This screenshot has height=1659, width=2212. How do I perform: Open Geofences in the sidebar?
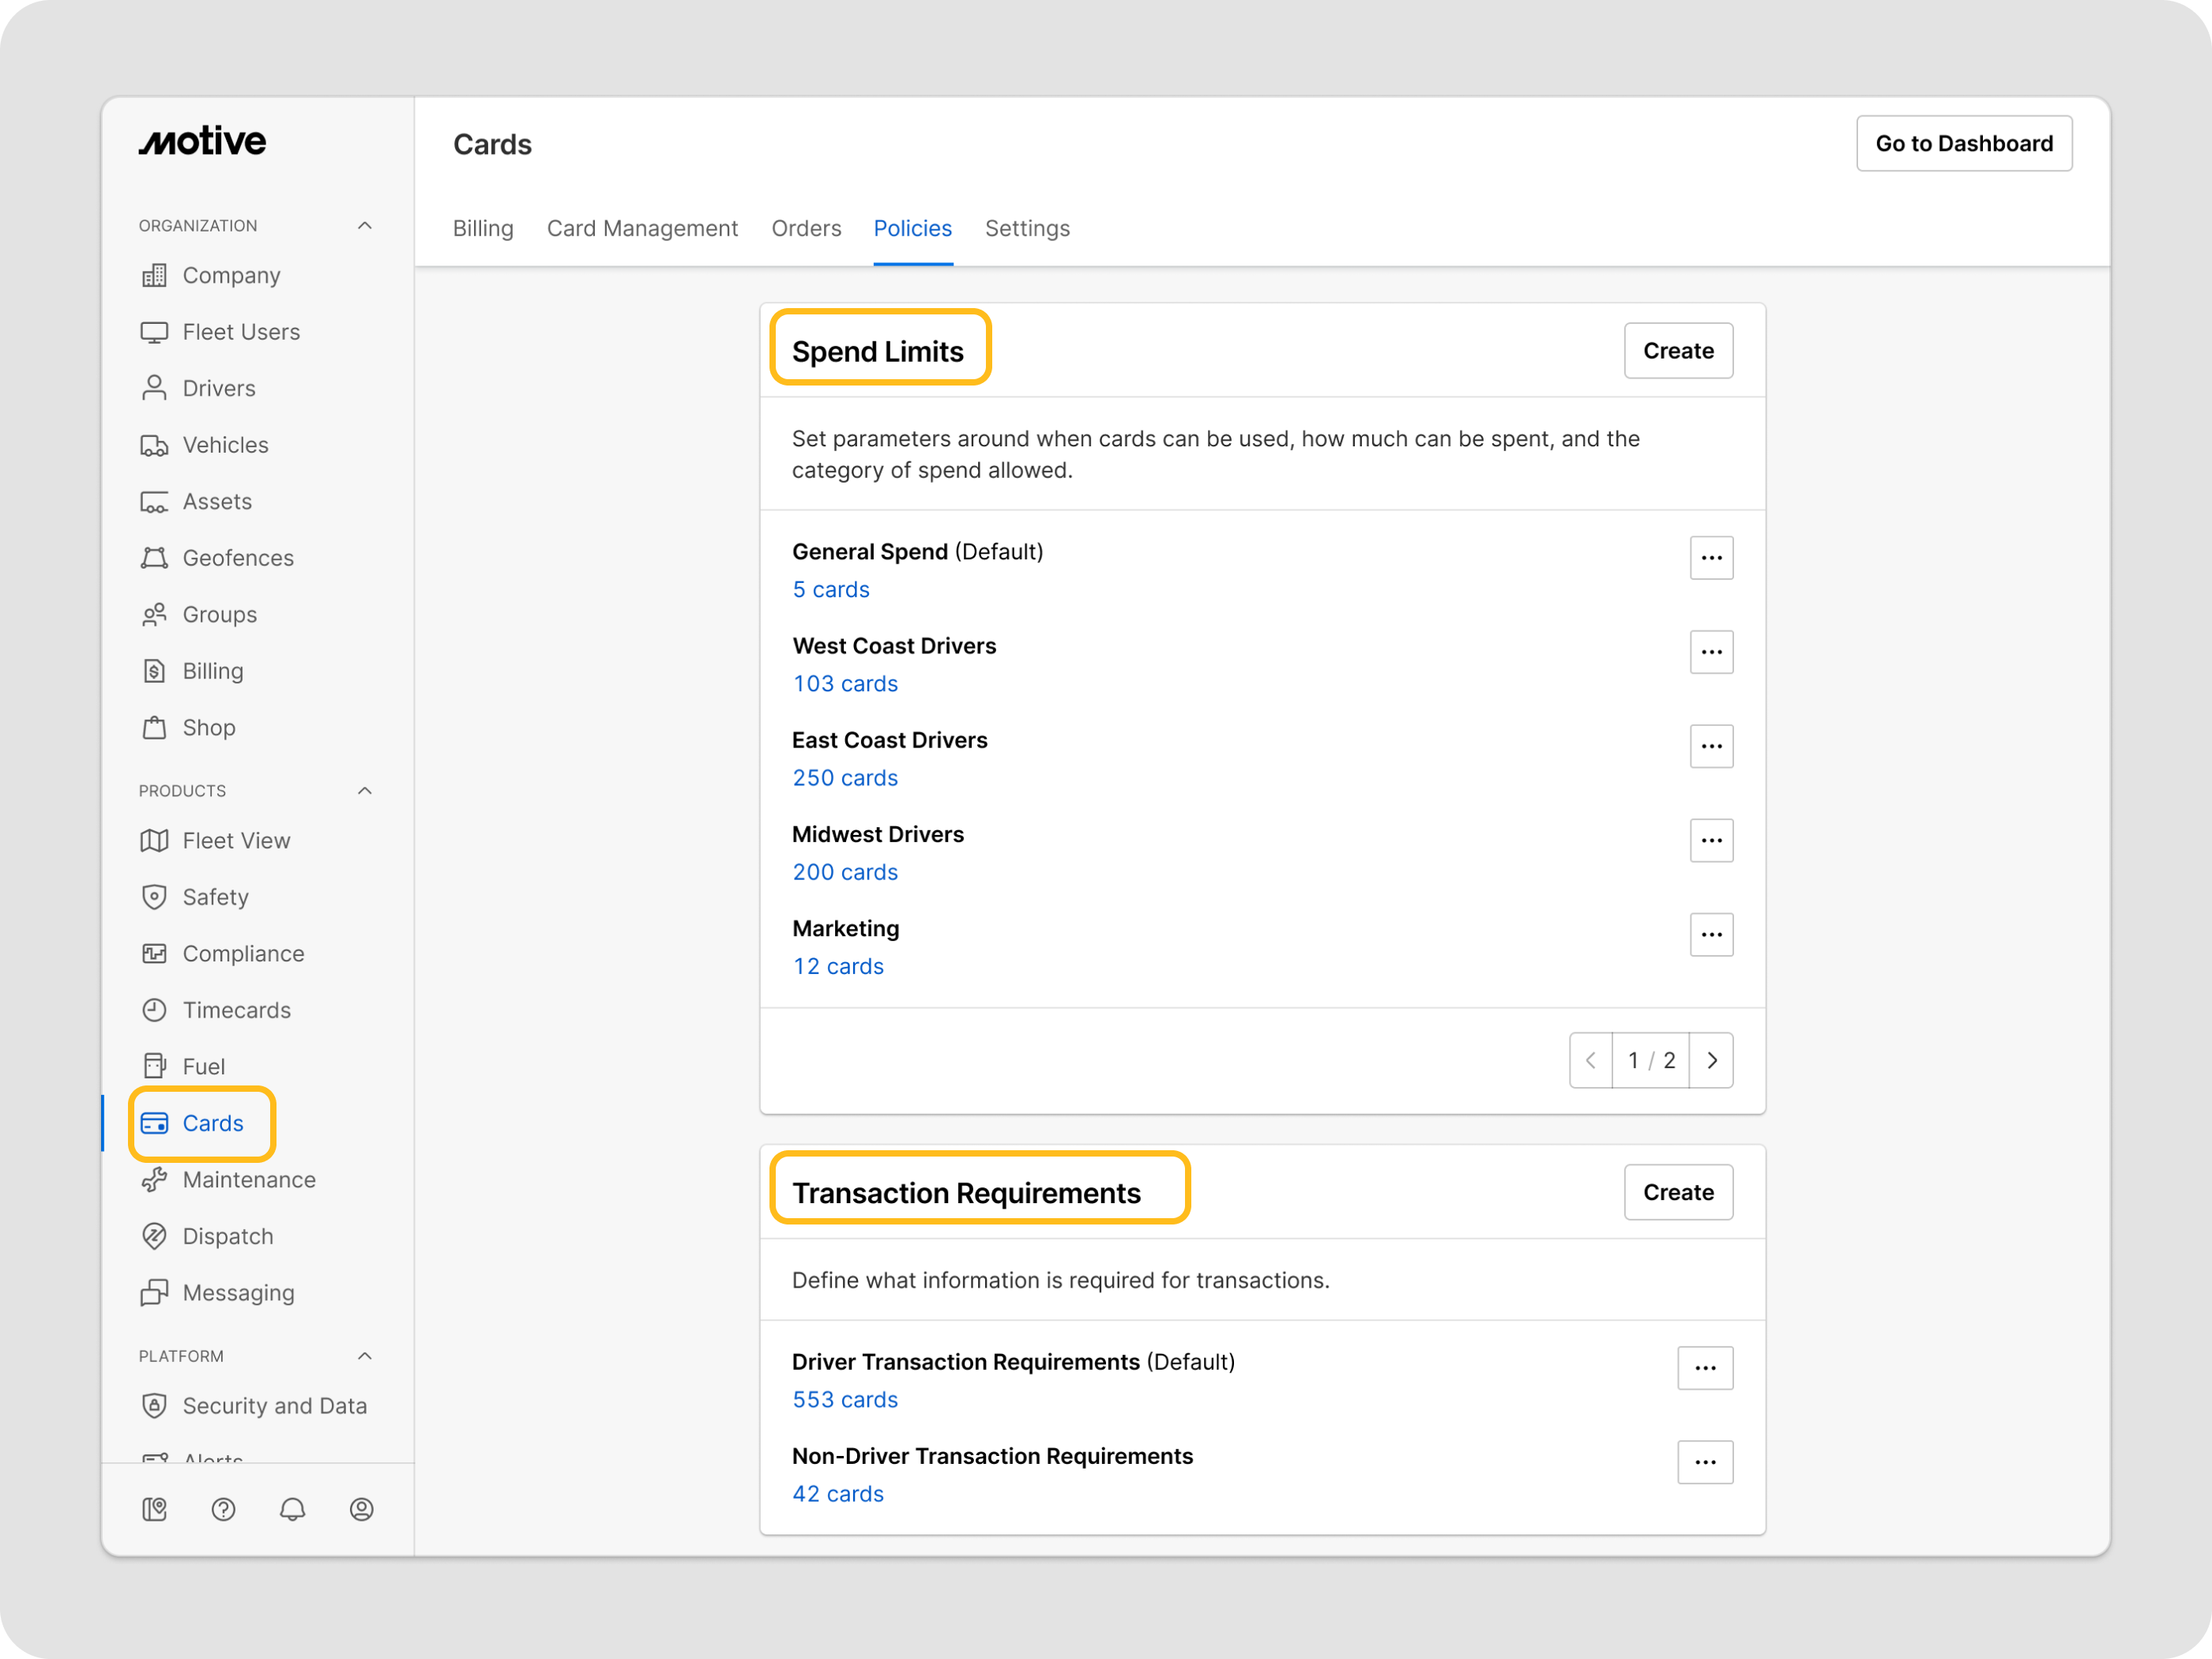point(237,558)
